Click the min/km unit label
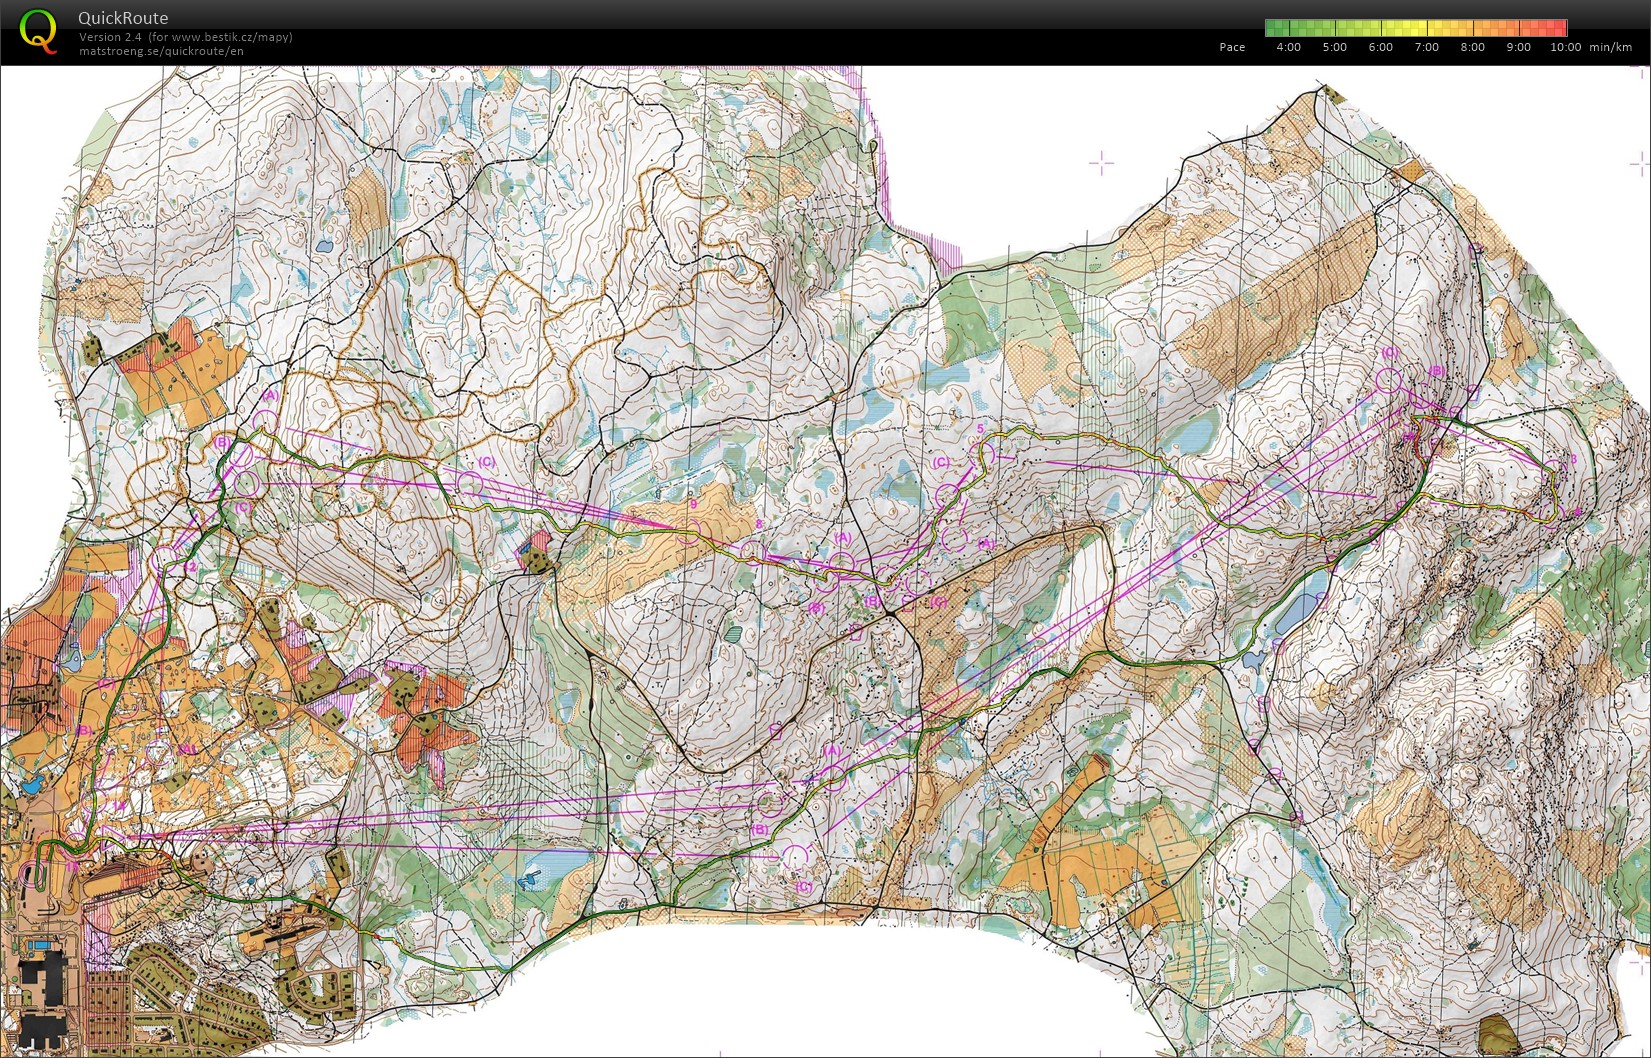Viewport: 1651px width, 1058px height. 1610,47
